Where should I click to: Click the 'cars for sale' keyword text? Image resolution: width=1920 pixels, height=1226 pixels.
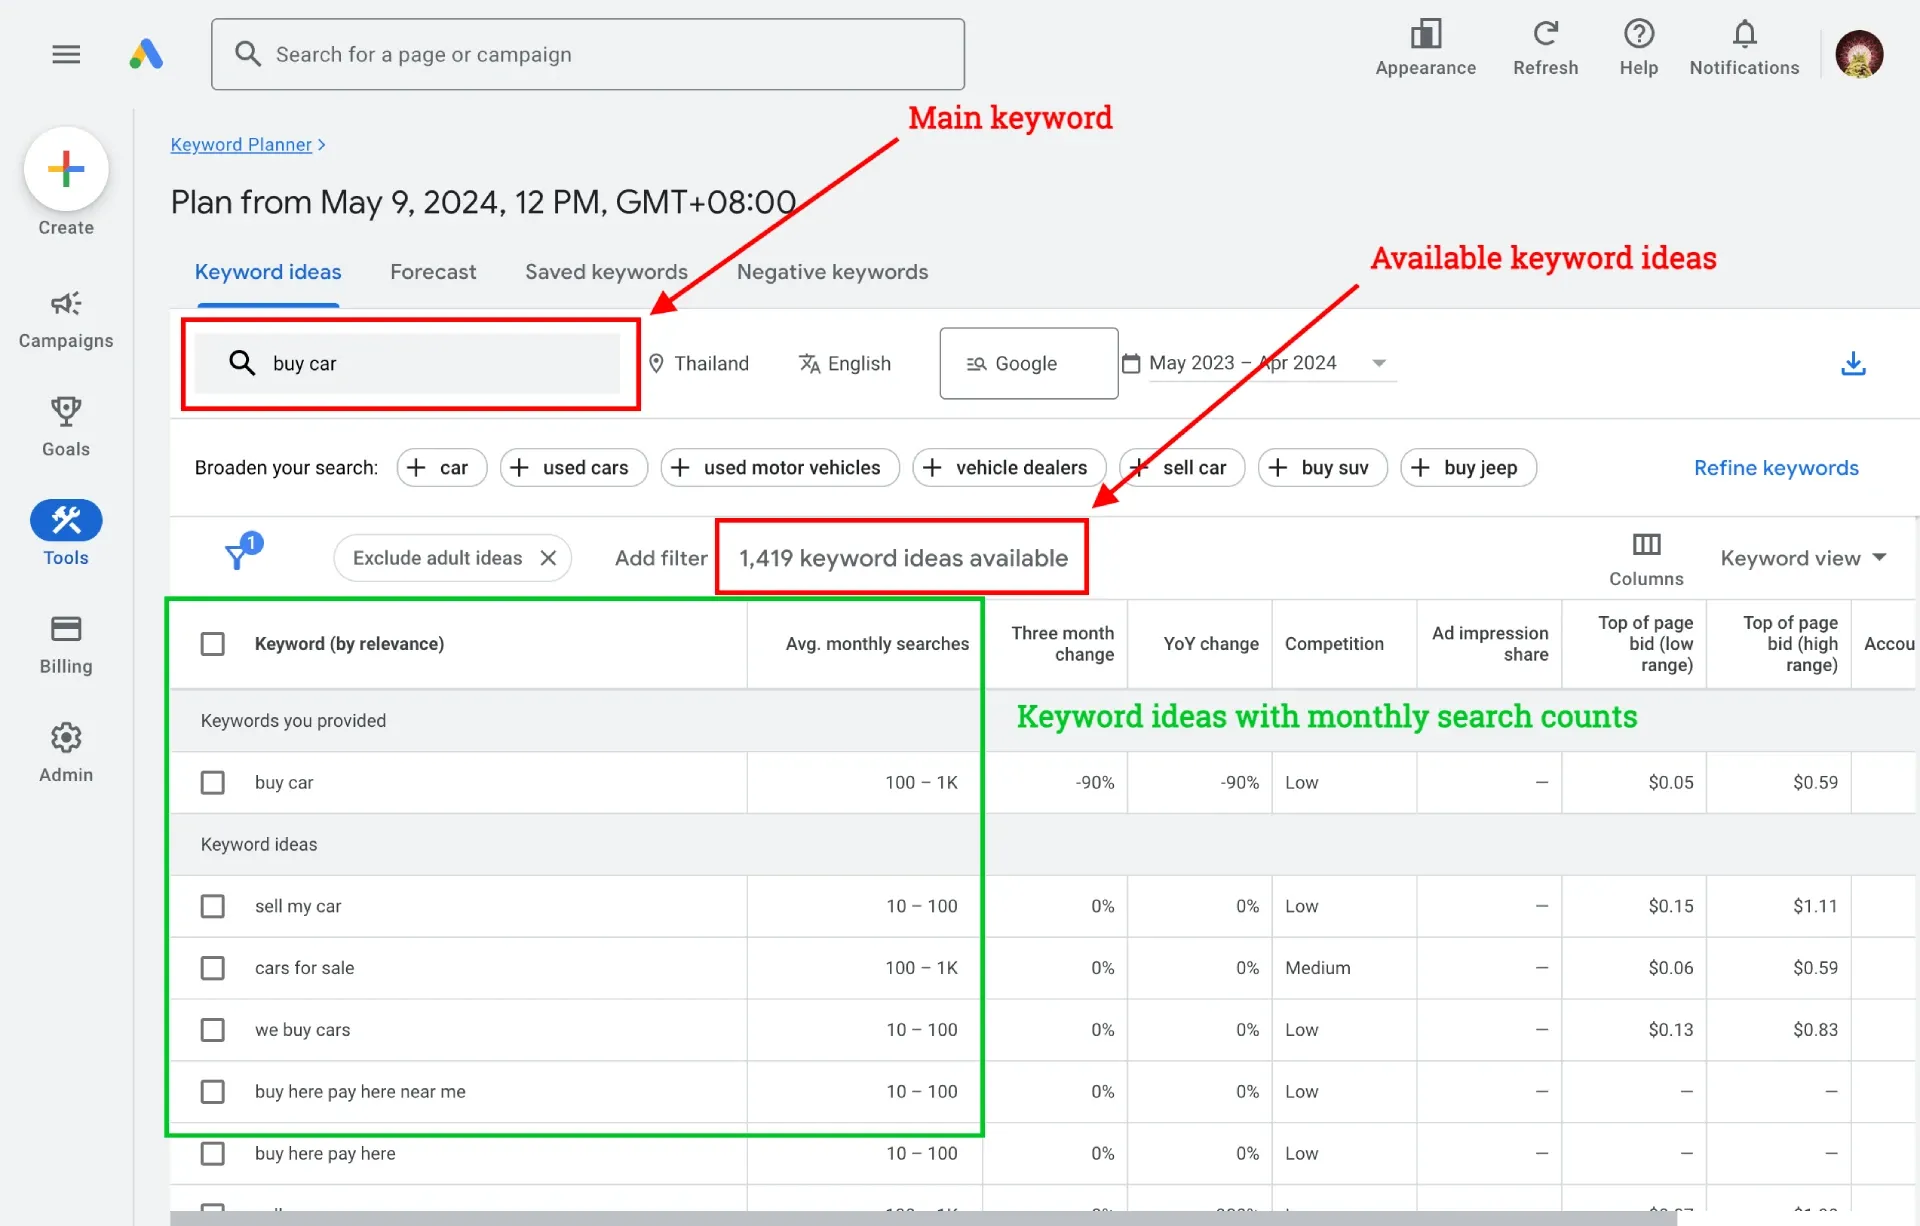[x=304, y=968]
